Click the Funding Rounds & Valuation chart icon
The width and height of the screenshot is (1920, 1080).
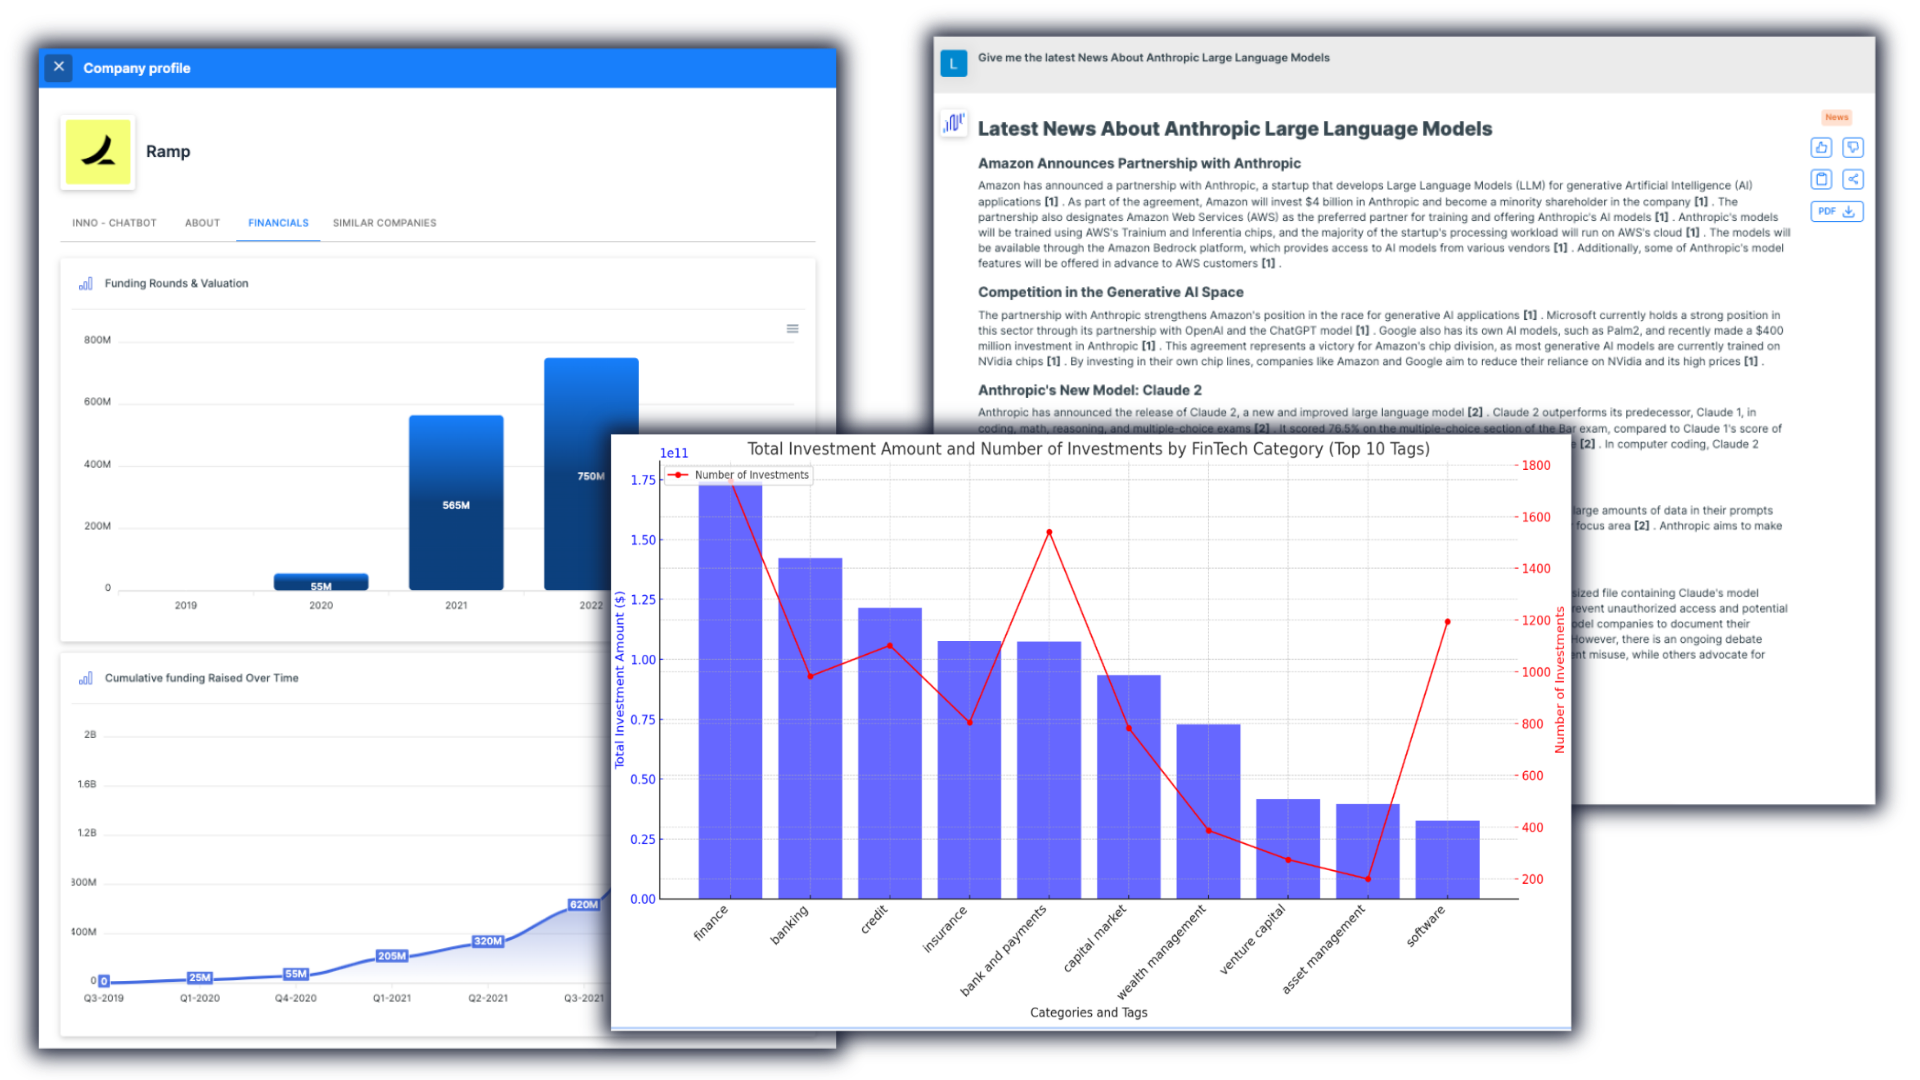click(x=86, y=284)
